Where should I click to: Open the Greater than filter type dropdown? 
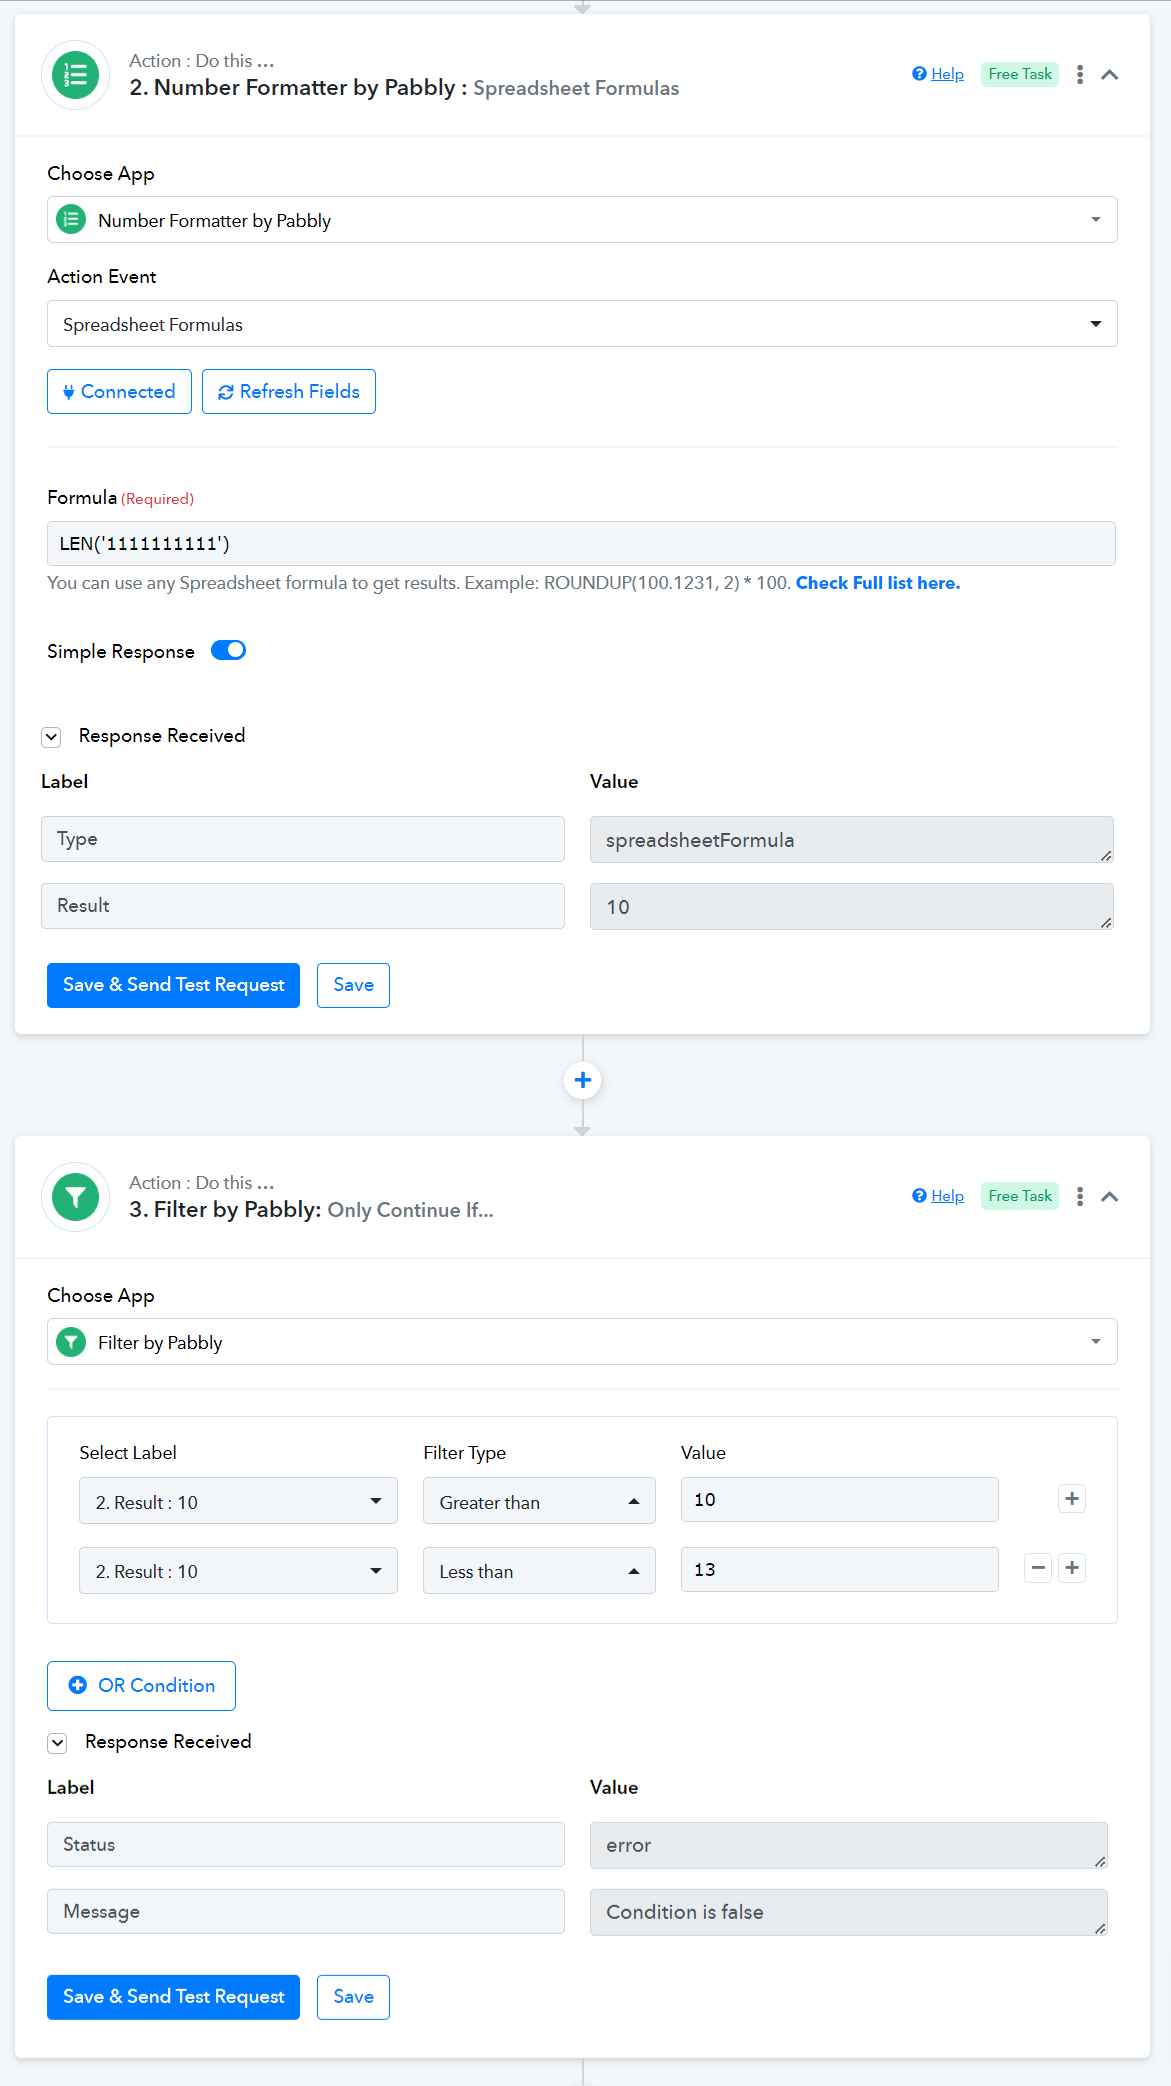pos(539,1501)
